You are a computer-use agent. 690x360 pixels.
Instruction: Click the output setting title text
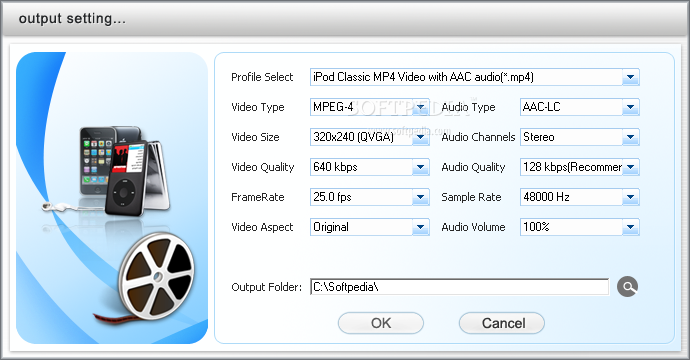(72, 18)
